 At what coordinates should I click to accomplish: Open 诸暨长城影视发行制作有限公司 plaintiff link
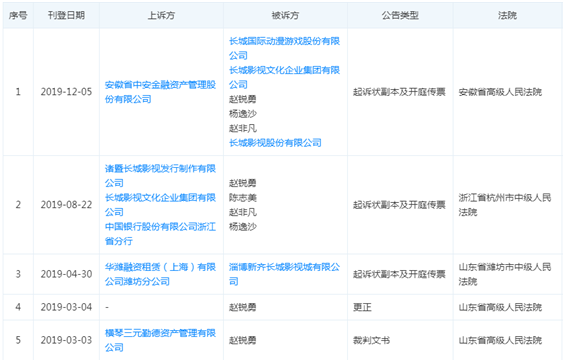pos(160,176)
